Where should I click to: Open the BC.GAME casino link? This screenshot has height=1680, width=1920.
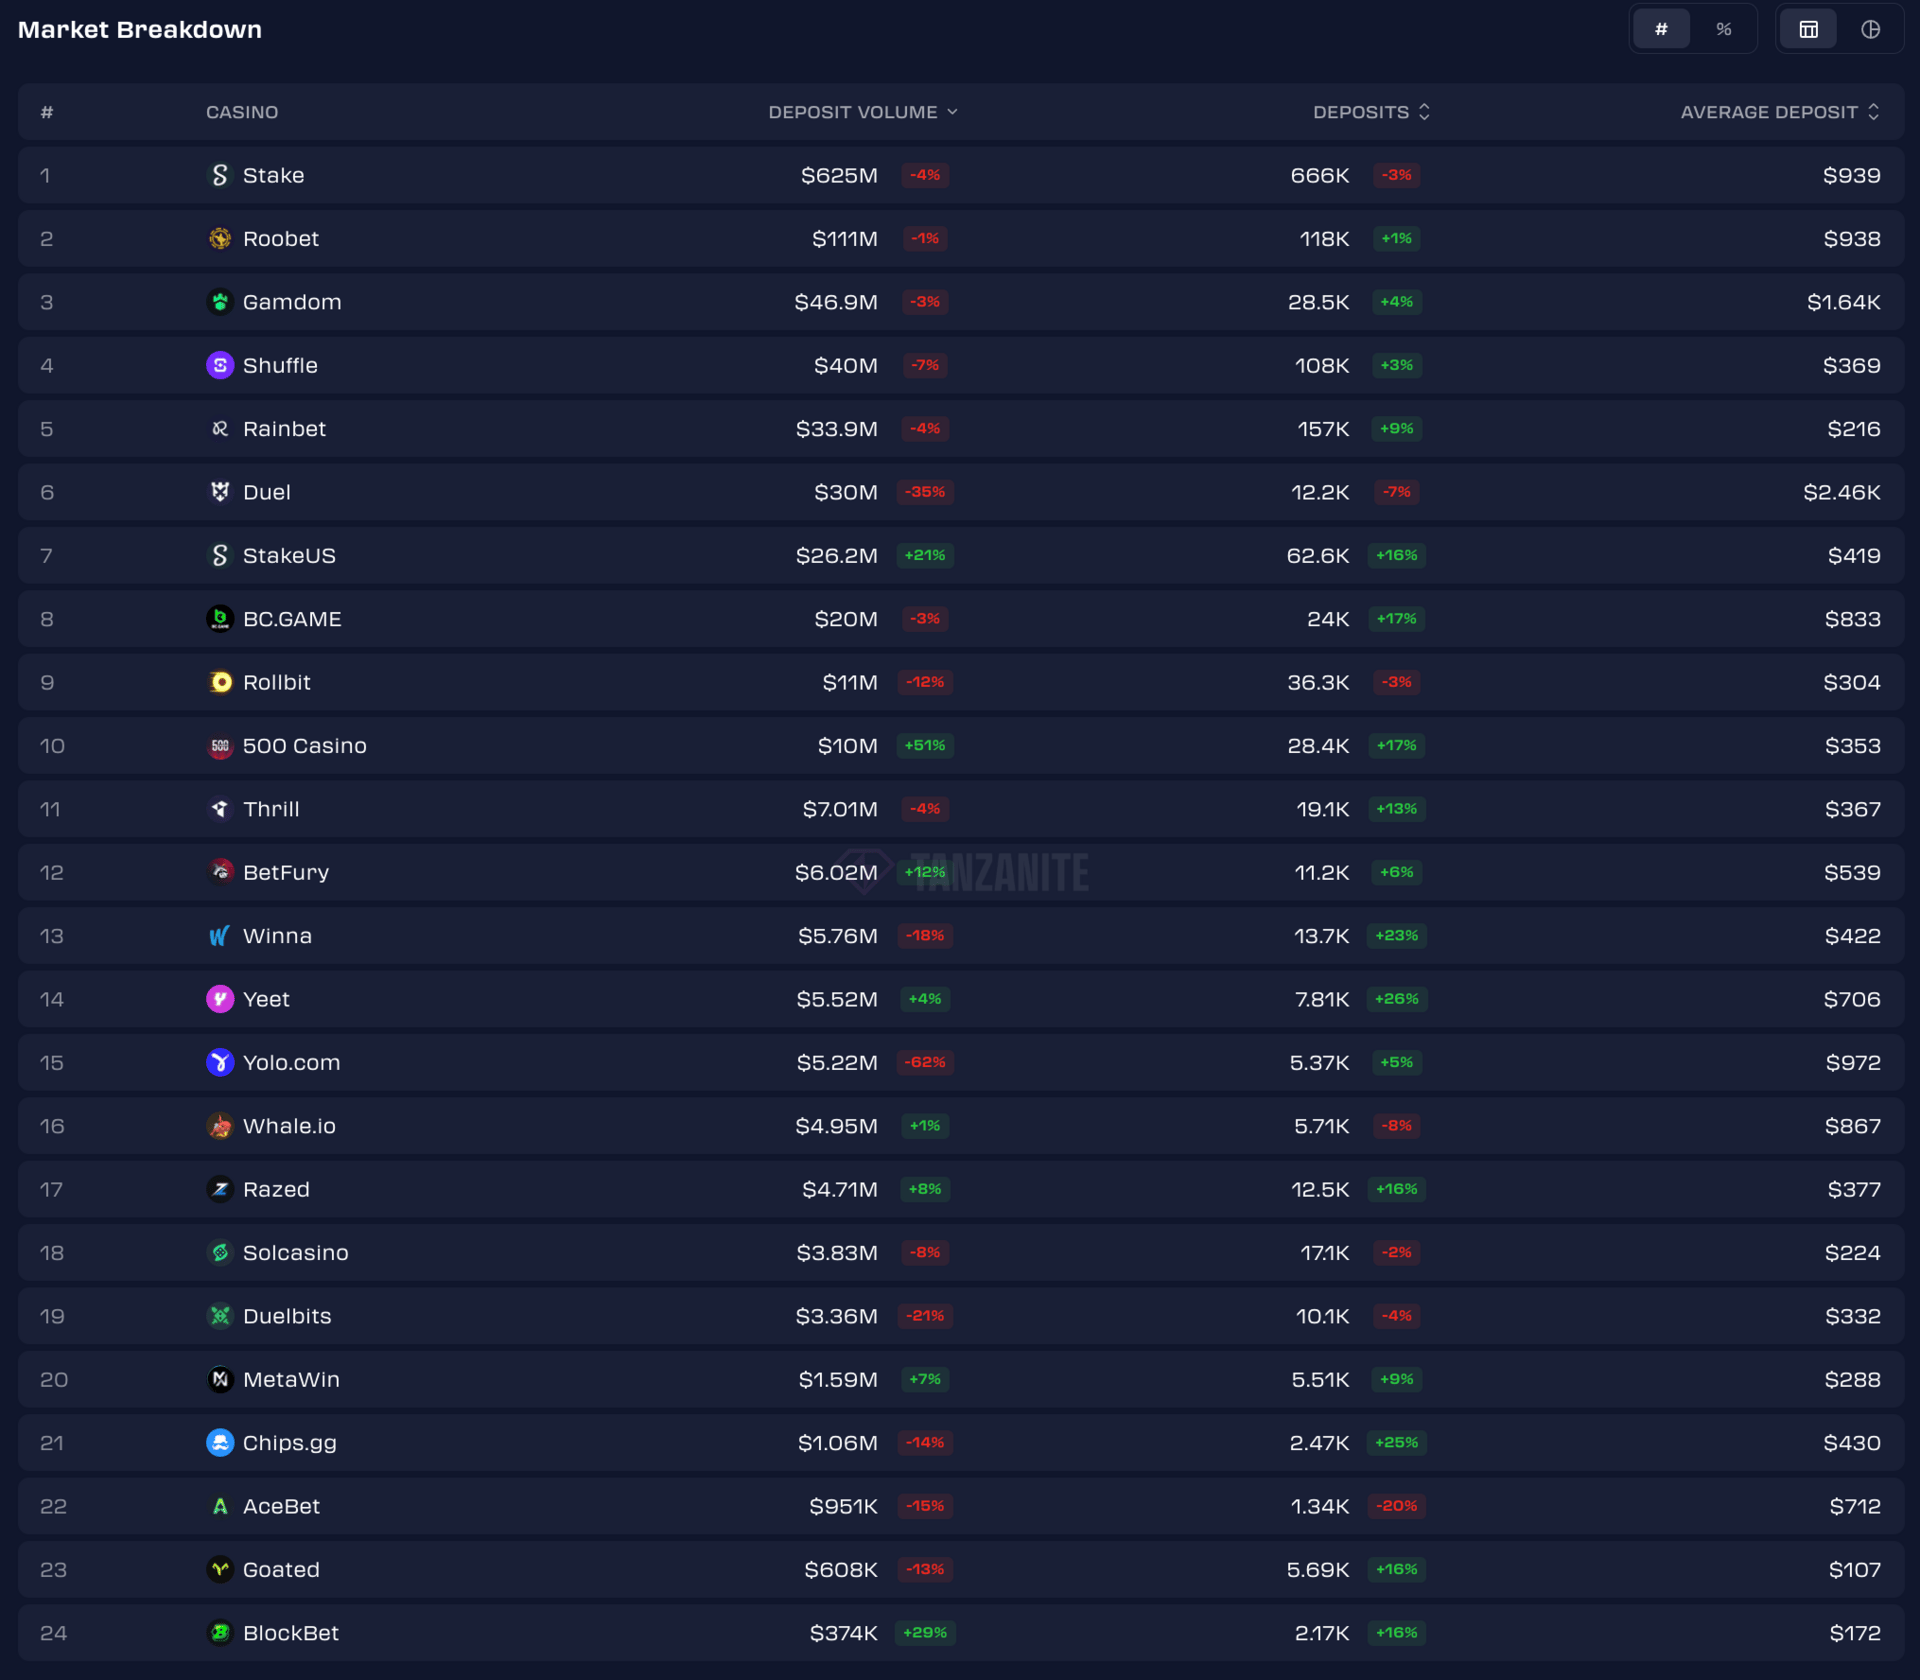[292, 619]
